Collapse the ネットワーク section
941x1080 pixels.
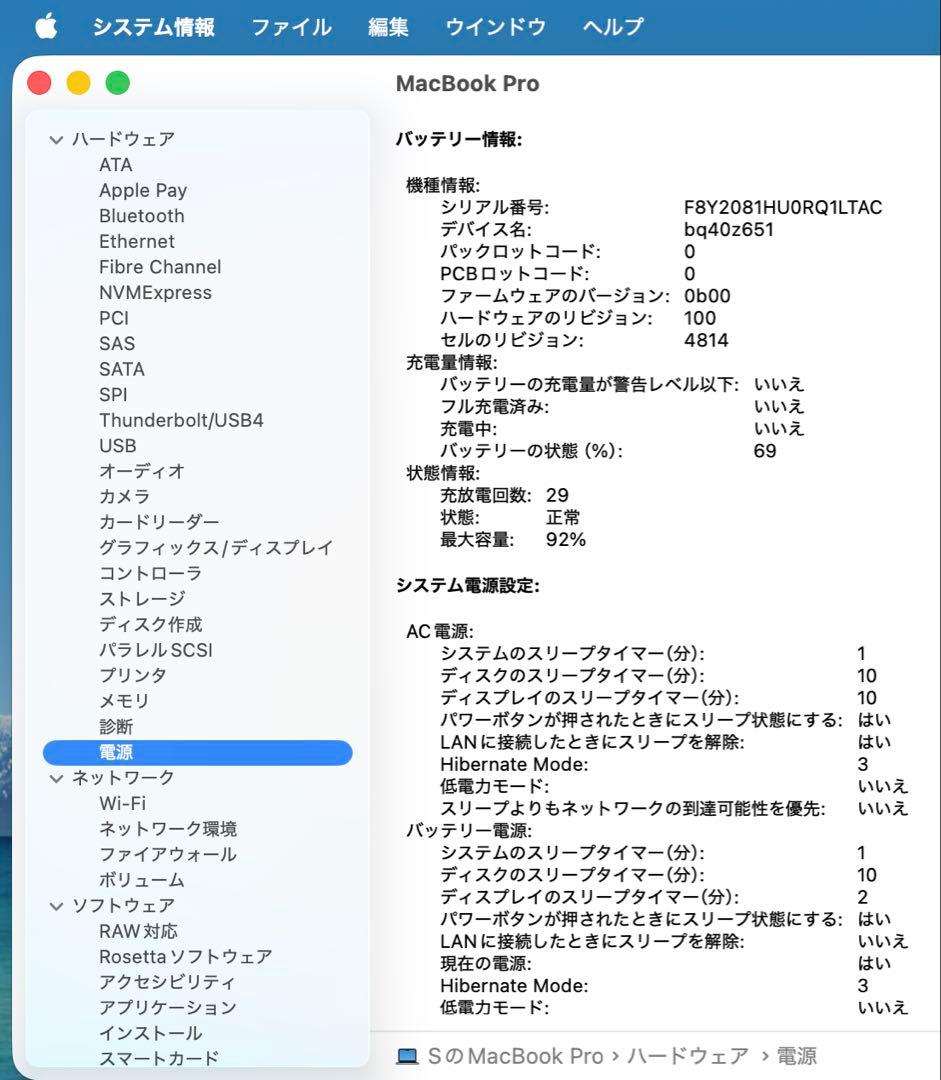coord(57,777)
